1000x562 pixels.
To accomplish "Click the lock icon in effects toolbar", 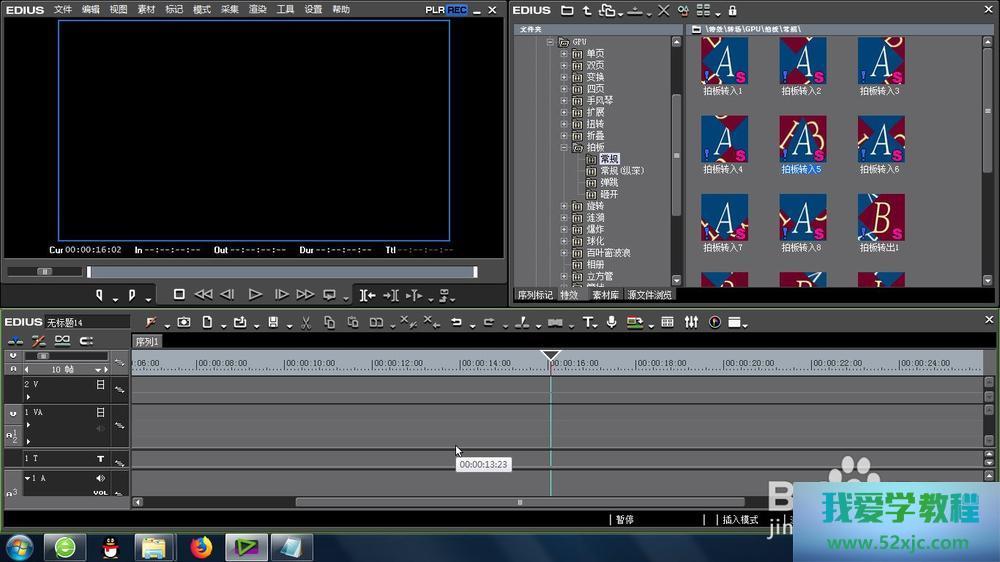I will (x=732, y=10).
